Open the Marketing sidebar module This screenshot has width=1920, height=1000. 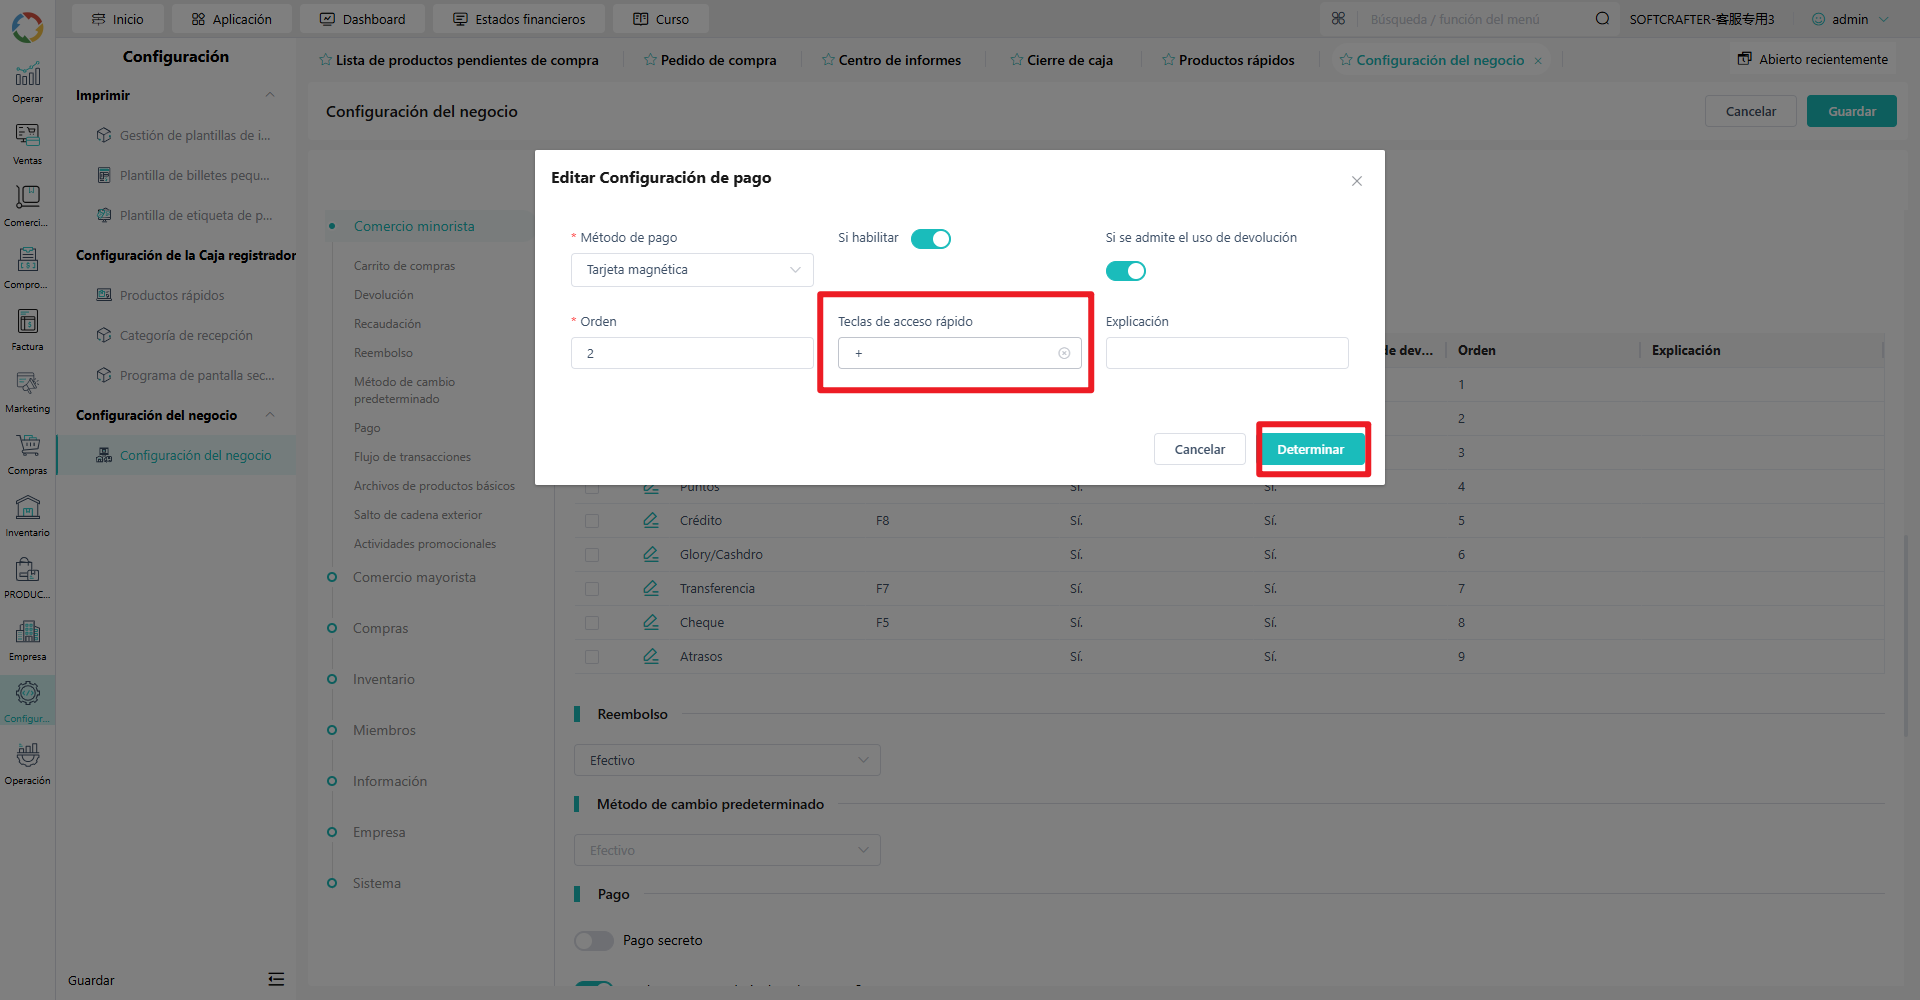(27, 392)
